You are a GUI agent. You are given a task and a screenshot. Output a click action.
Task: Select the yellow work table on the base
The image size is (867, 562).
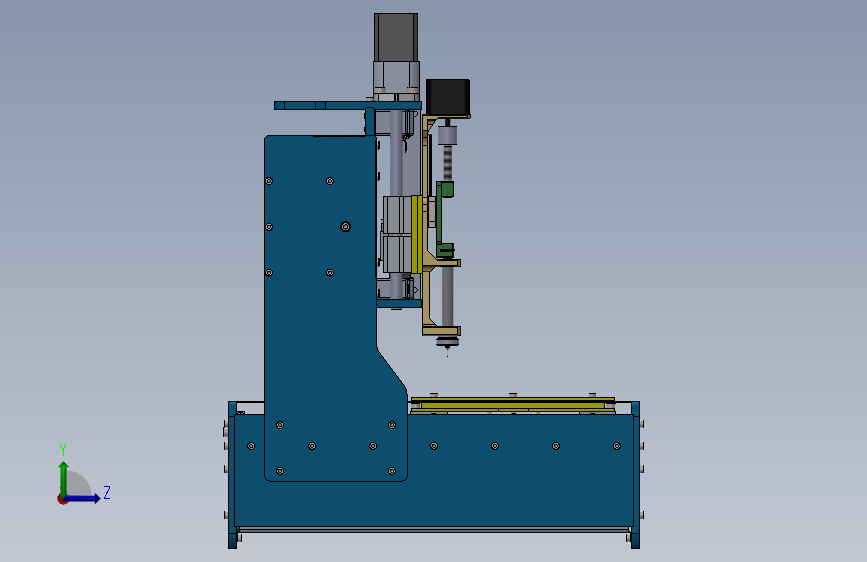[x=513, y=404]
